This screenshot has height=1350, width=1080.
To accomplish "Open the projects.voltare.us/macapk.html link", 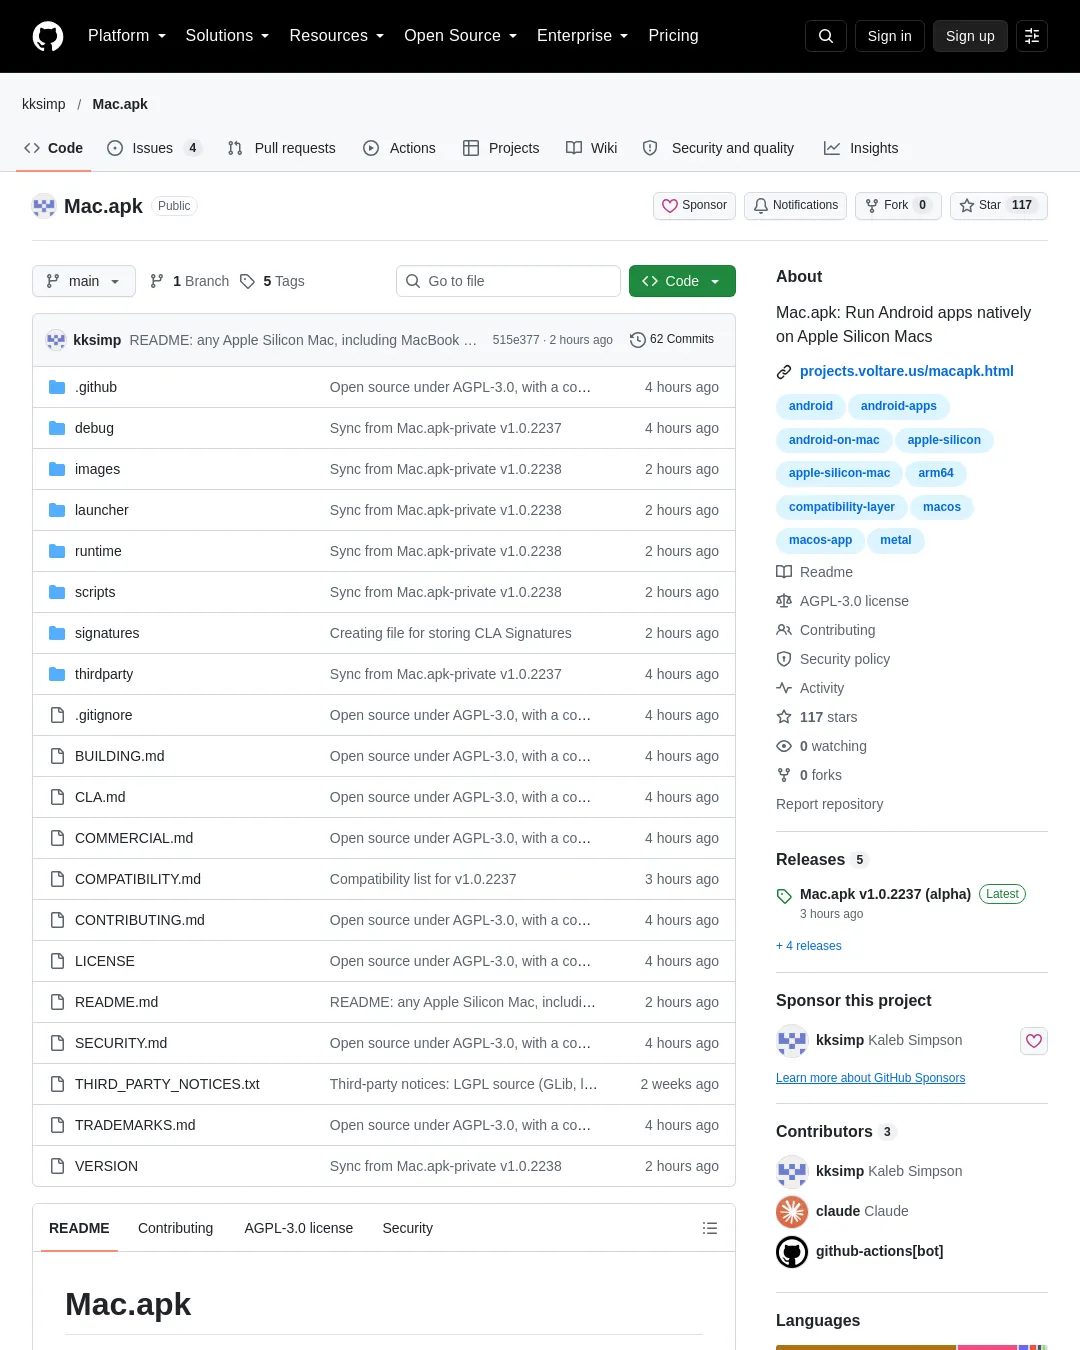I will tap(906, 371).
